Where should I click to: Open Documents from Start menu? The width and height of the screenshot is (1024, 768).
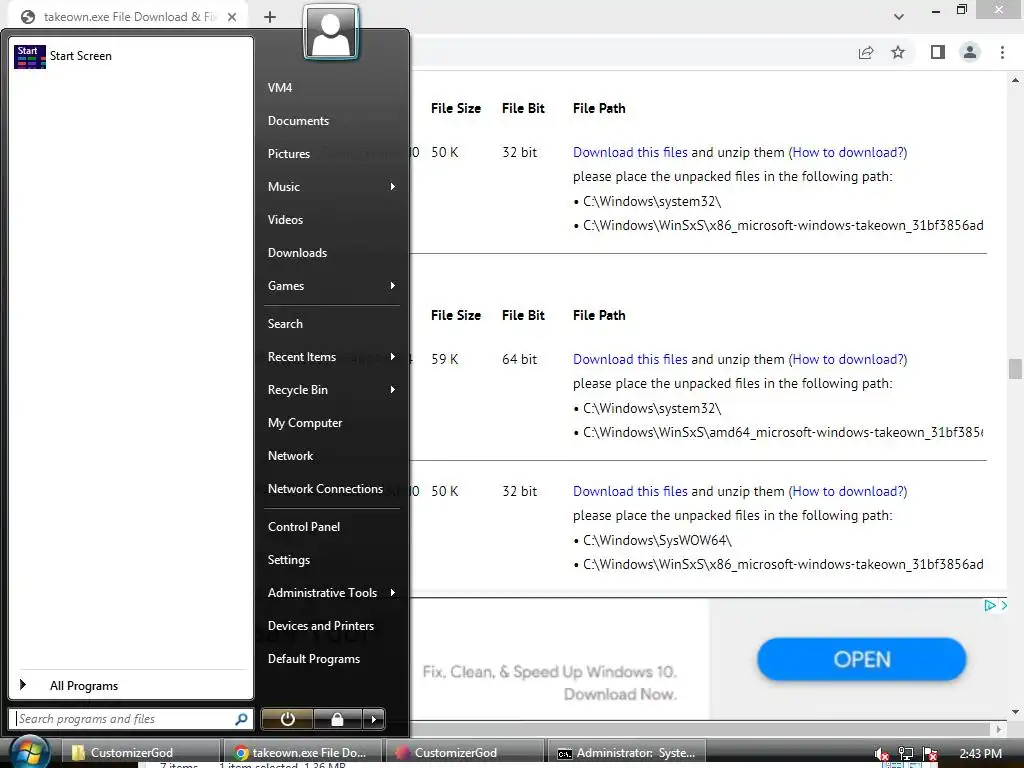pyautogui.click(x=298, y=121)
